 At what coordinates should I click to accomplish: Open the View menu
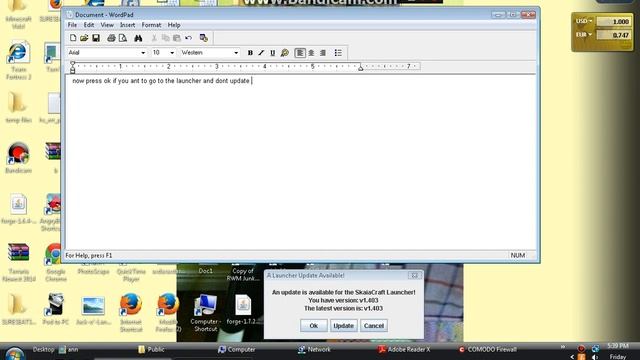click(107, 25)
